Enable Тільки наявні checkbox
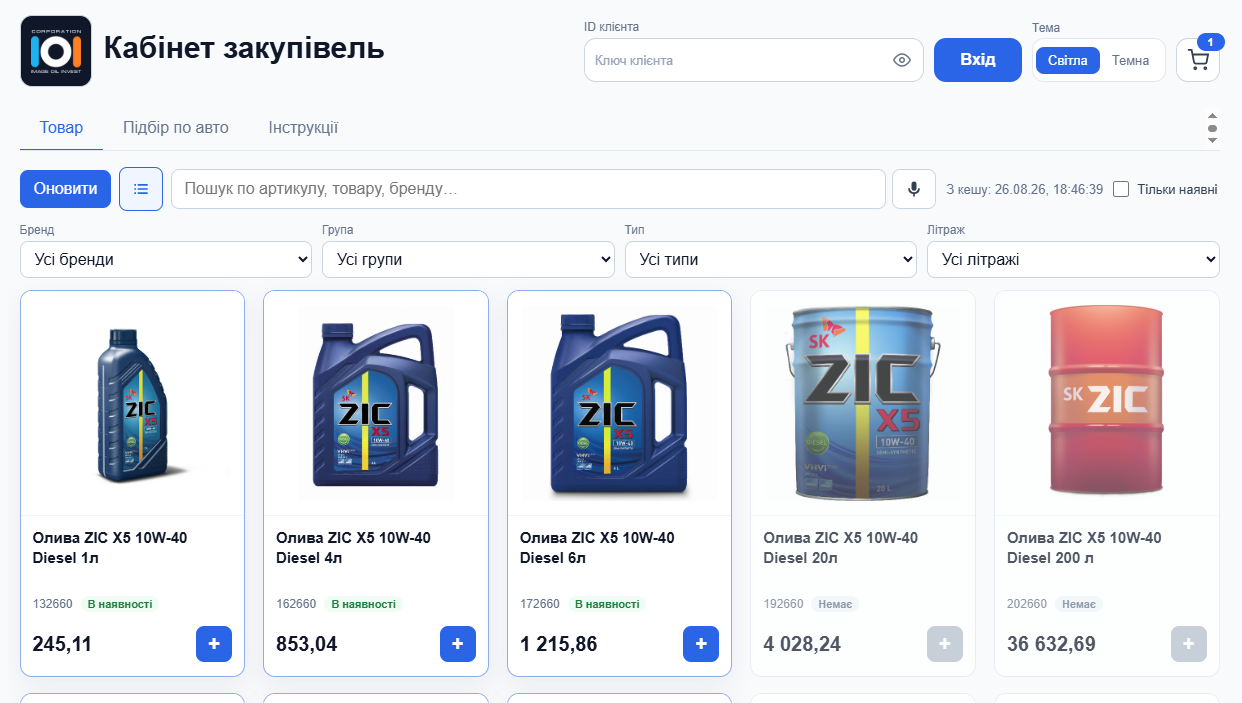This screenshot has height=703, width=1242. tap(1121, 189)
